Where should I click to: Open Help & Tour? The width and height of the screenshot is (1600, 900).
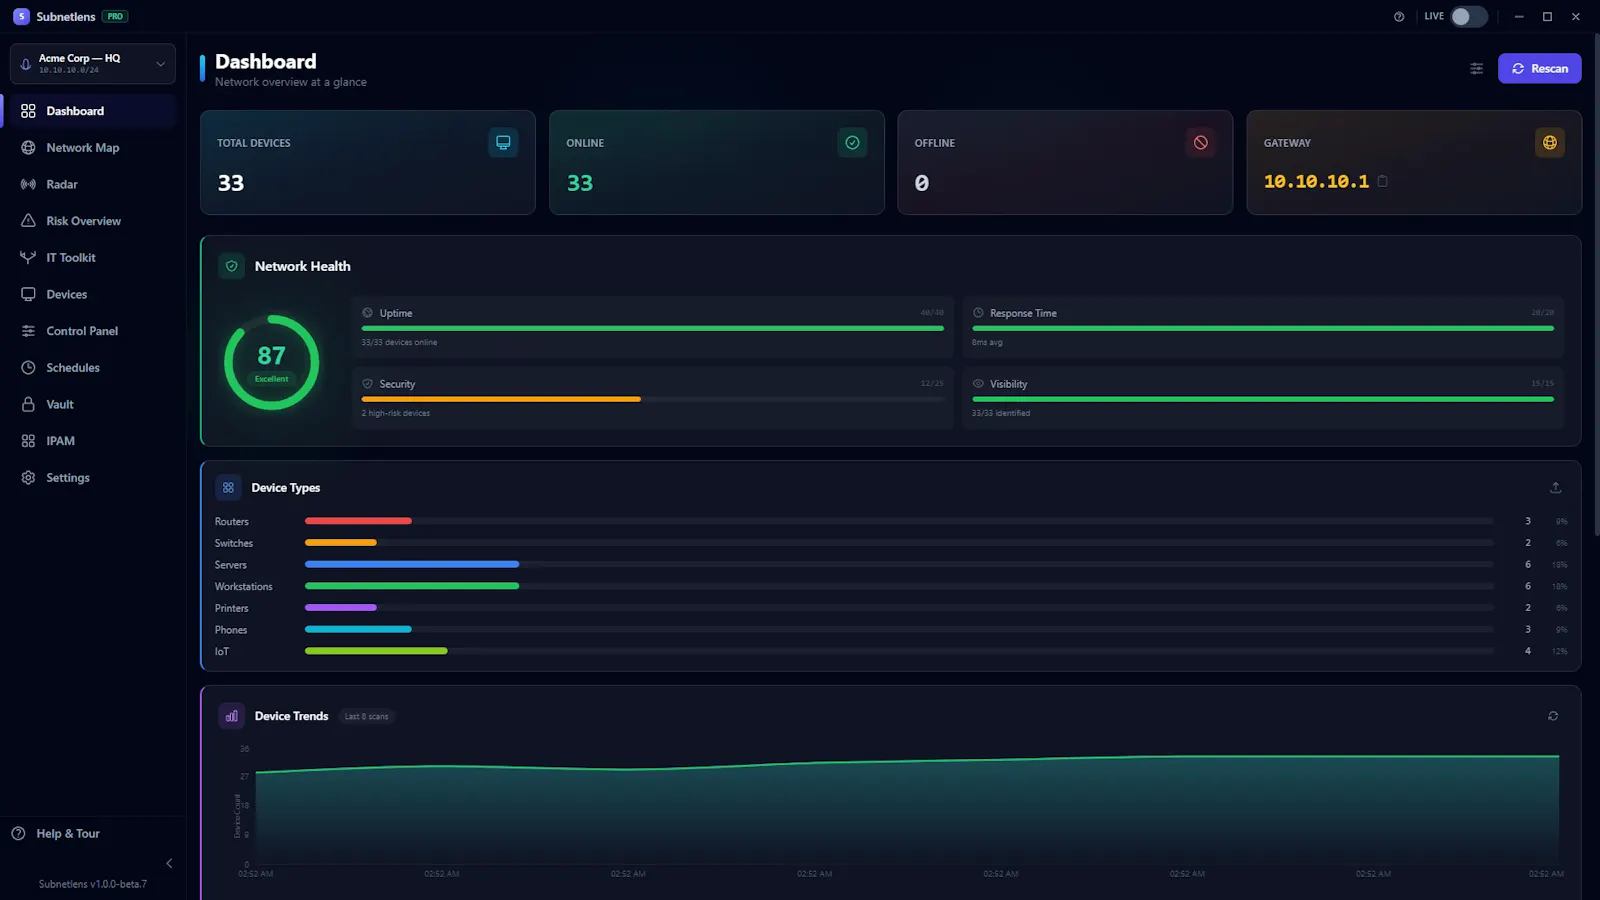click(56, 834)
